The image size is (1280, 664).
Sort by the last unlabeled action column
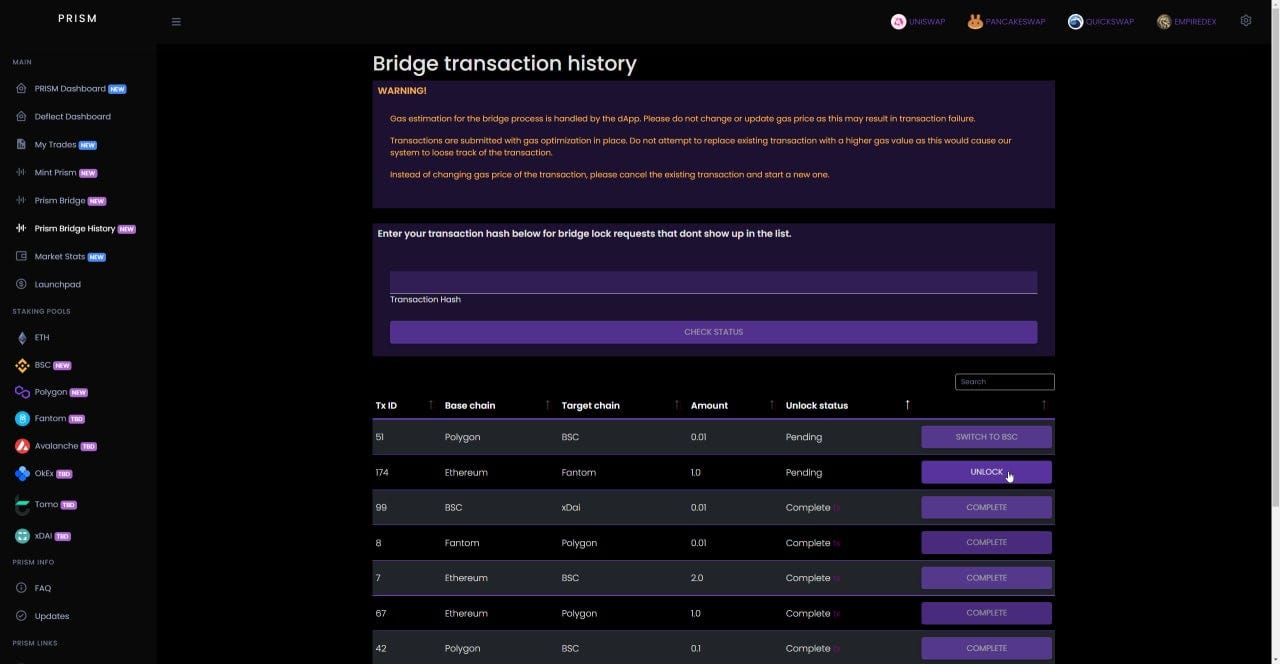986,405
